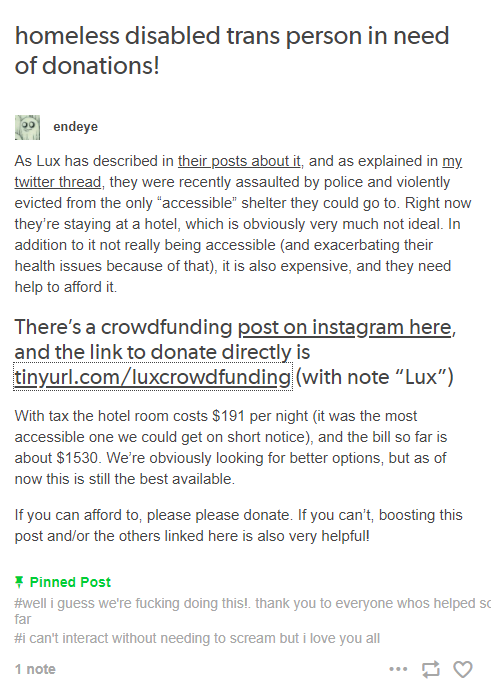
Task: Reblog the post using the arrows icon
Action: (x=430, y=669)
